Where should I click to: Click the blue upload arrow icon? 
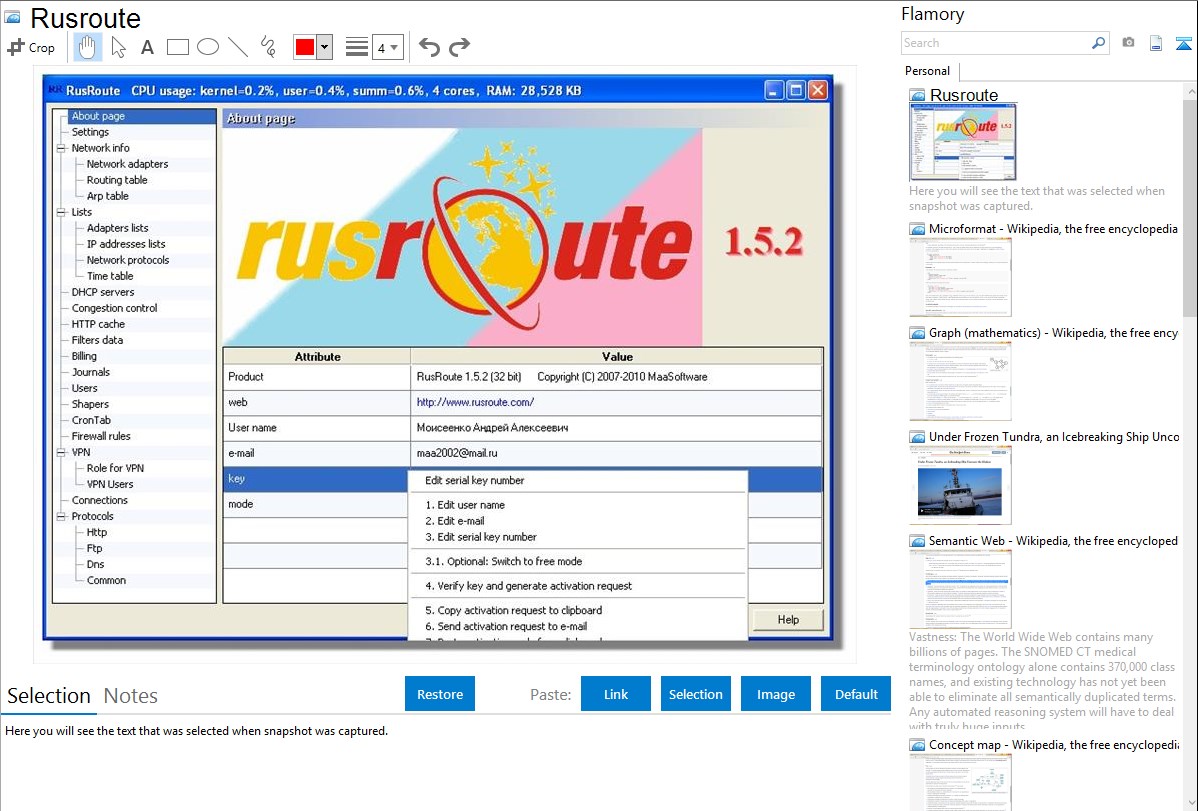click(1183, 43)
